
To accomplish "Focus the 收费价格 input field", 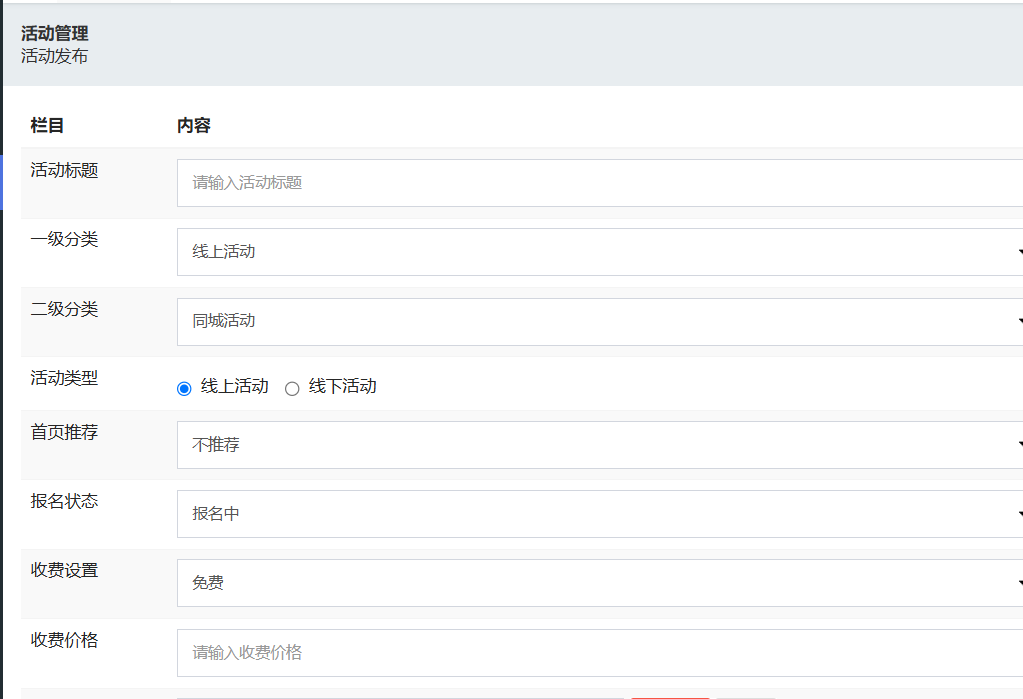I will pos(600,653).
